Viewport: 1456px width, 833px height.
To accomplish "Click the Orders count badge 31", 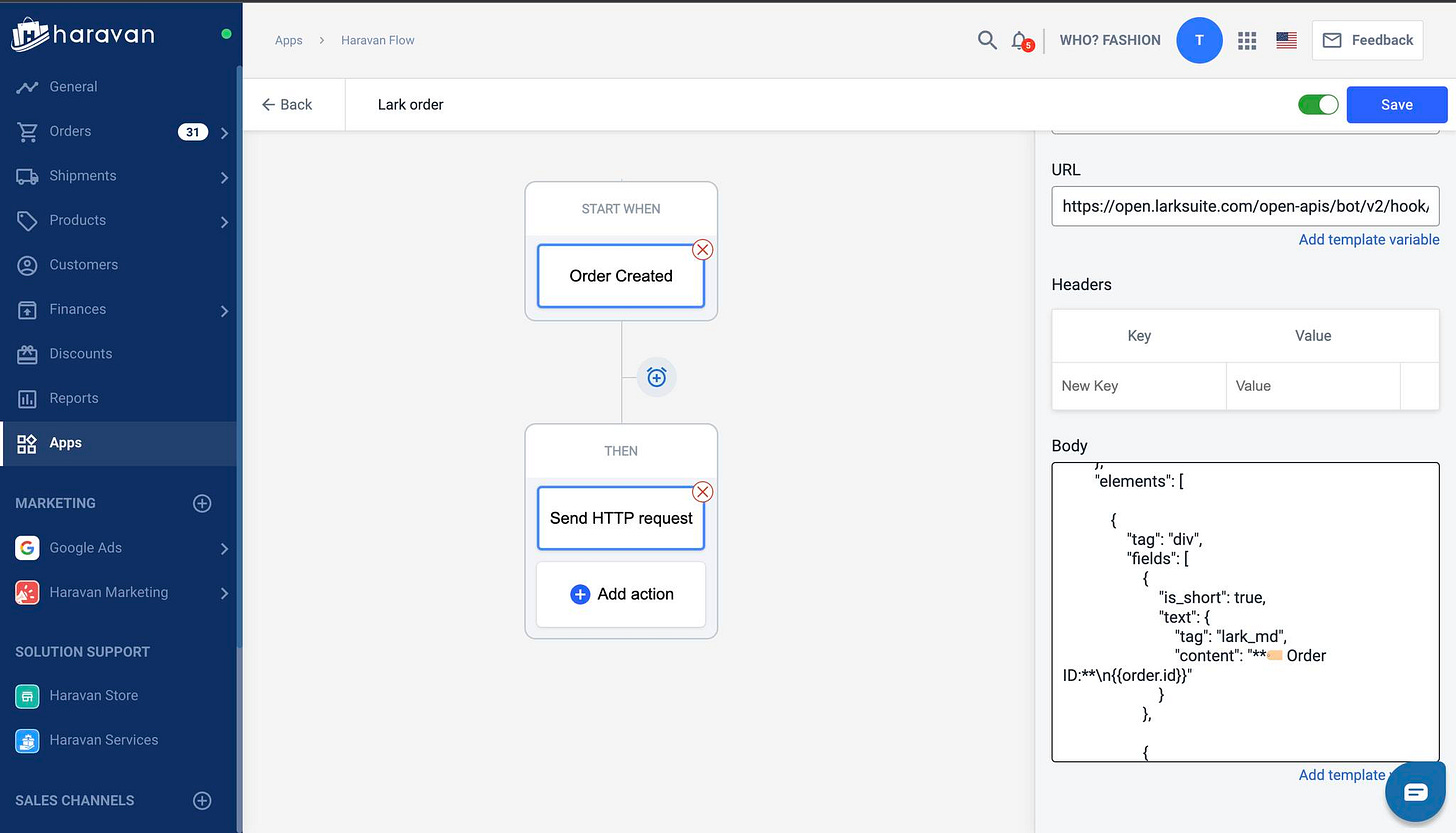I will [193, 131].
